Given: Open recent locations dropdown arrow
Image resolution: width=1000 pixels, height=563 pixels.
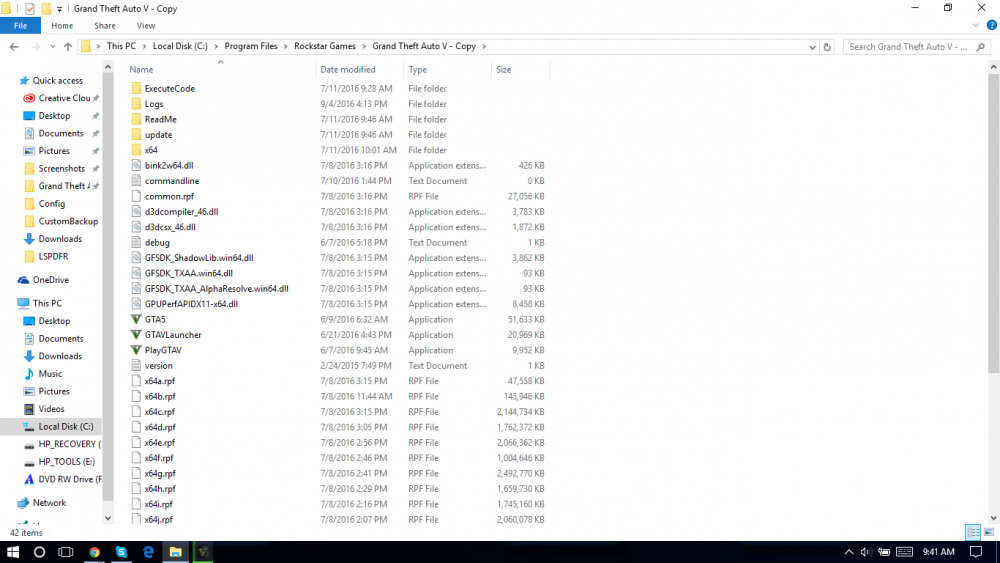Looking at the screenshot, I should pyautogui.click(x=52, y=47).
